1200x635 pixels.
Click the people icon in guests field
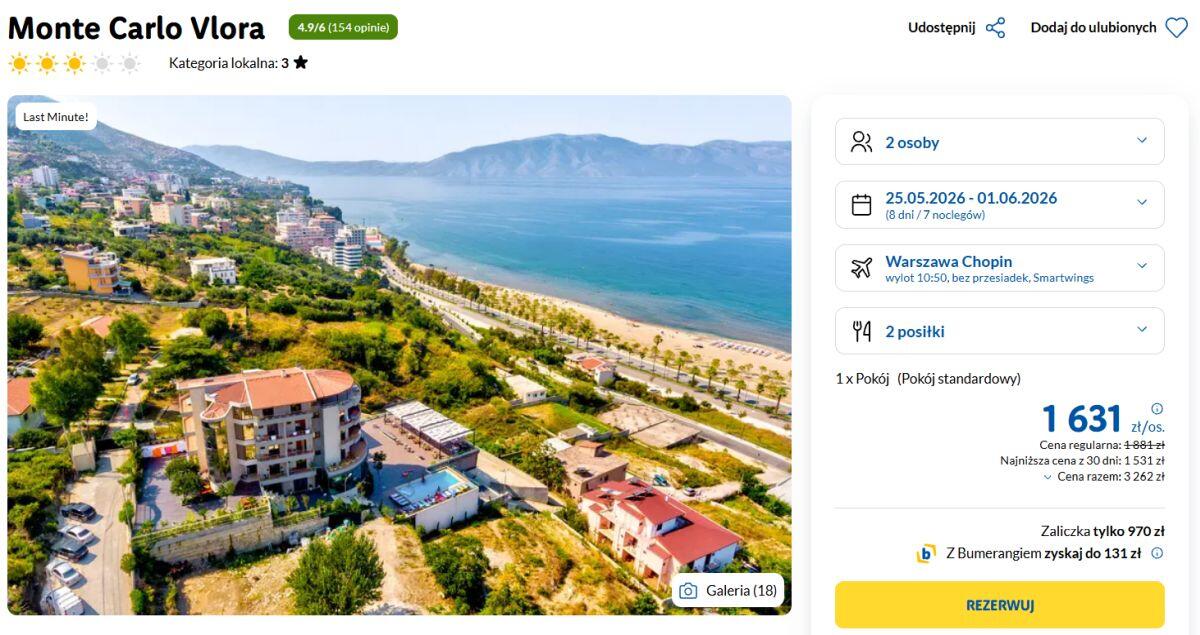pyautogui.click(x=861, y=142)
